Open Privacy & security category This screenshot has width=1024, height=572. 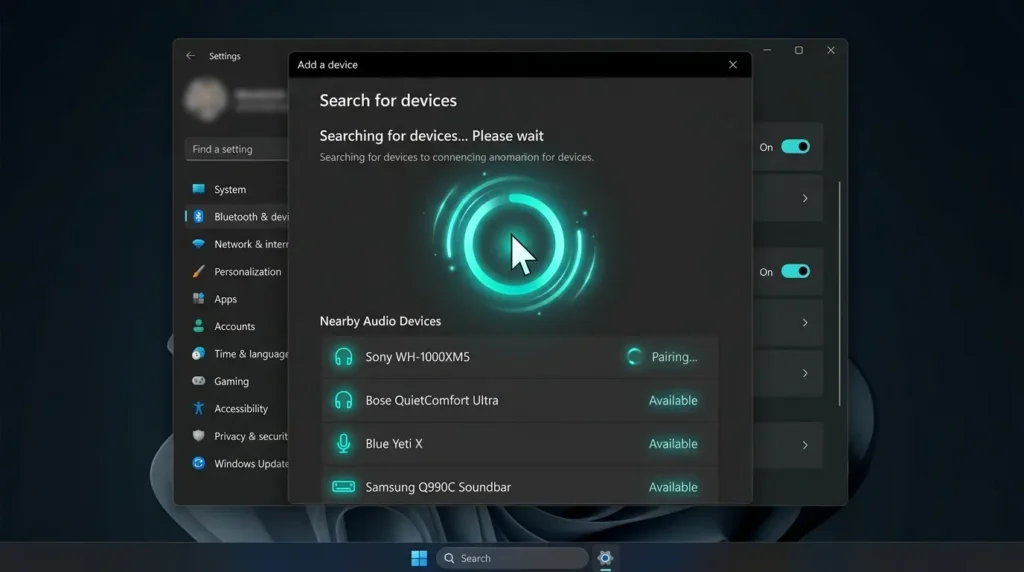237,436
